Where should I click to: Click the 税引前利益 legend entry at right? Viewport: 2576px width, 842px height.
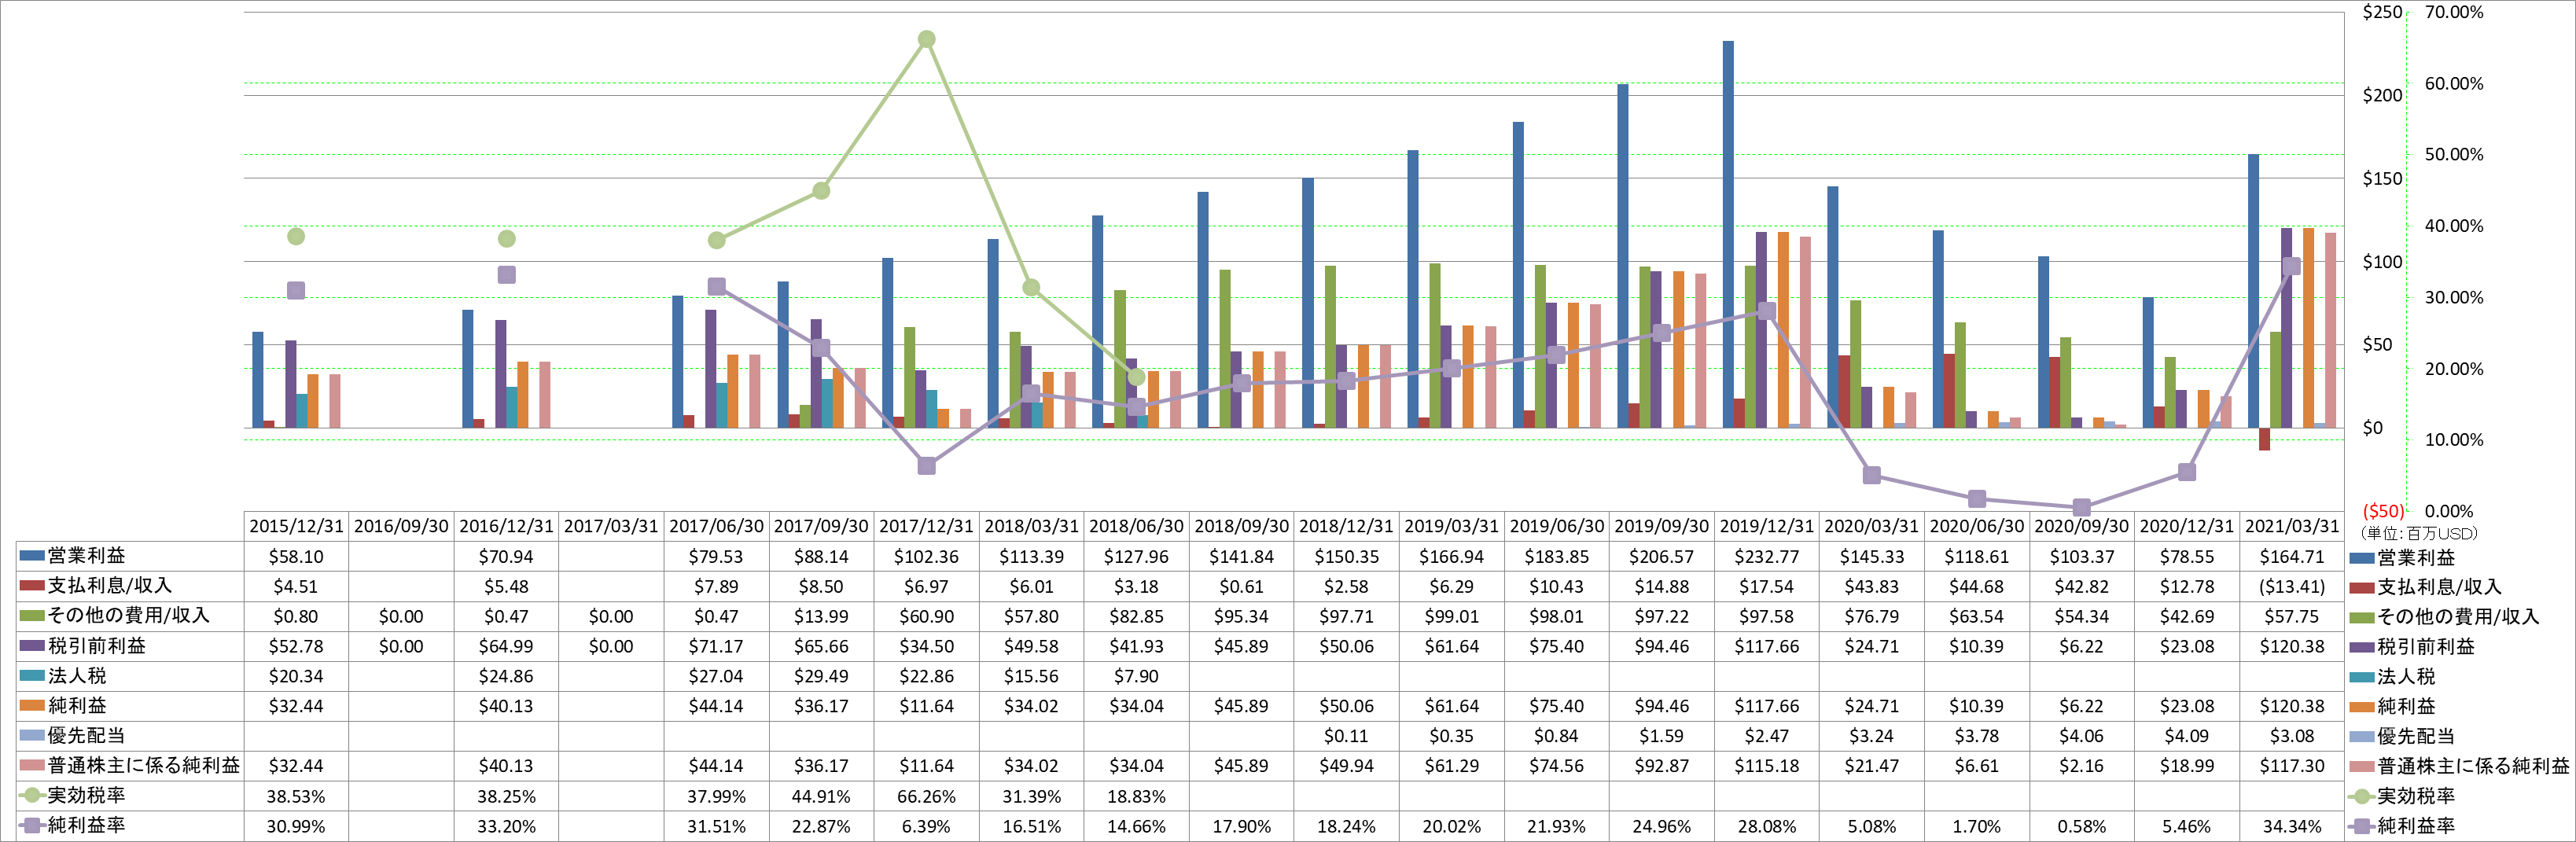[x=2425, y=647]
